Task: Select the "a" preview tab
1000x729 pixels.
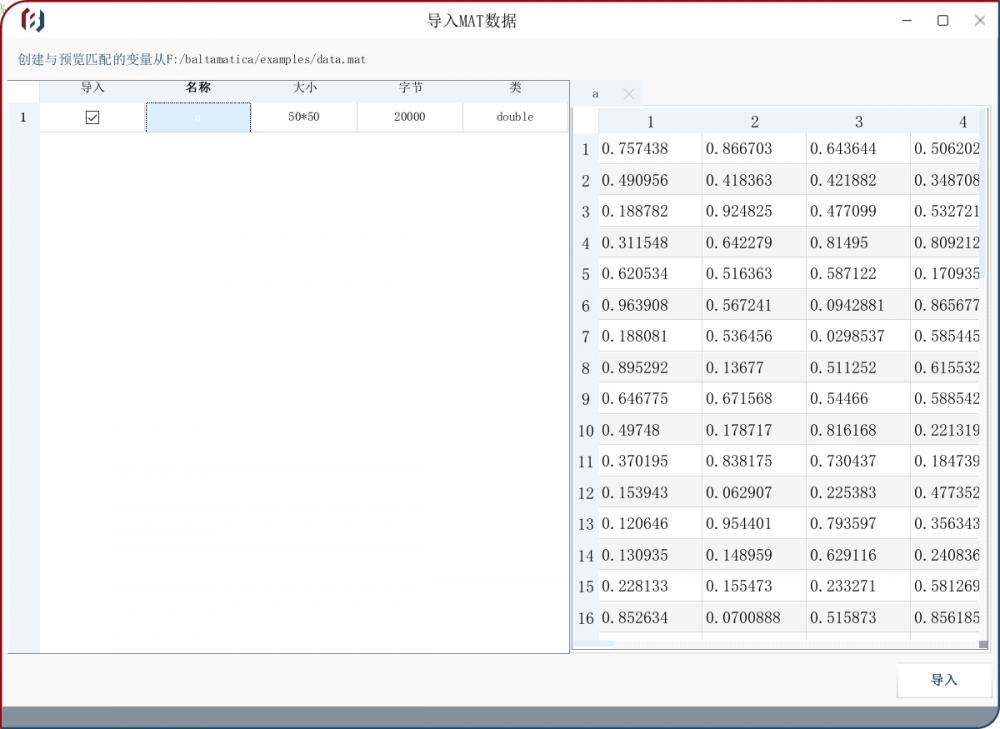Action: coord(595,93)
